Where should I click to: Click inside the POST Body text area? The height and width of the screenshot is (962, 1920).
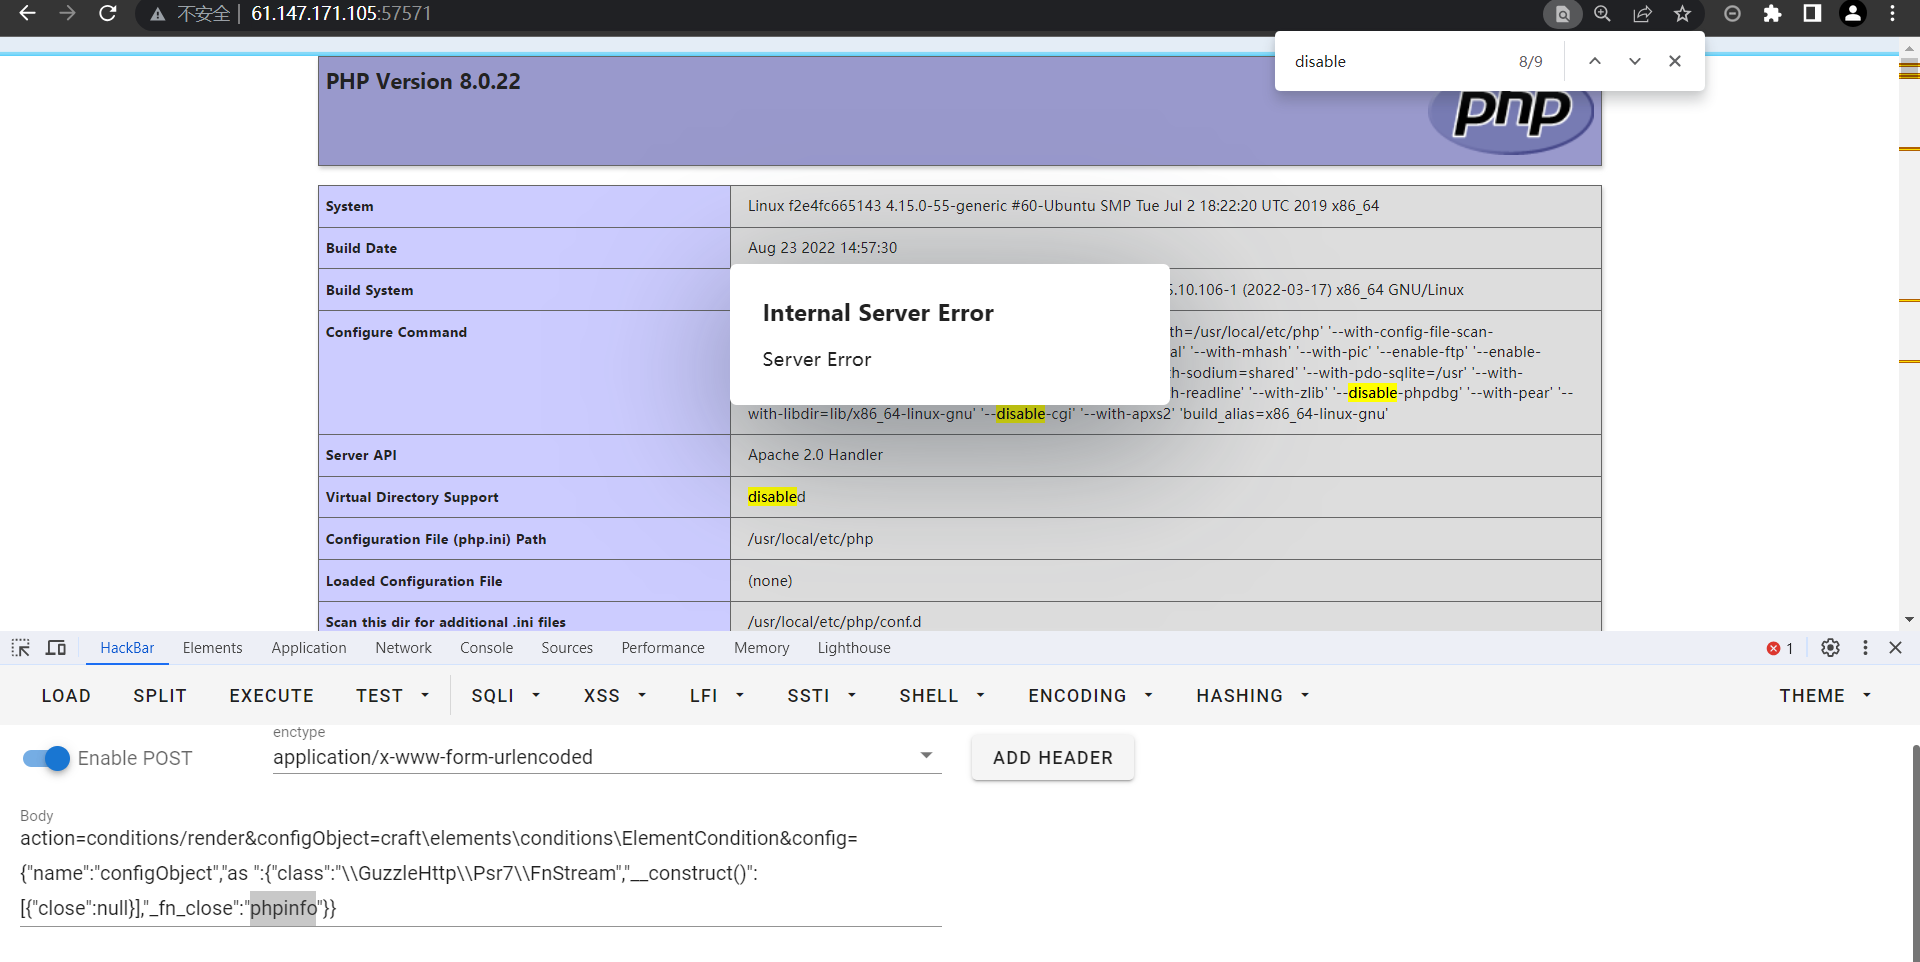(480, 873)
